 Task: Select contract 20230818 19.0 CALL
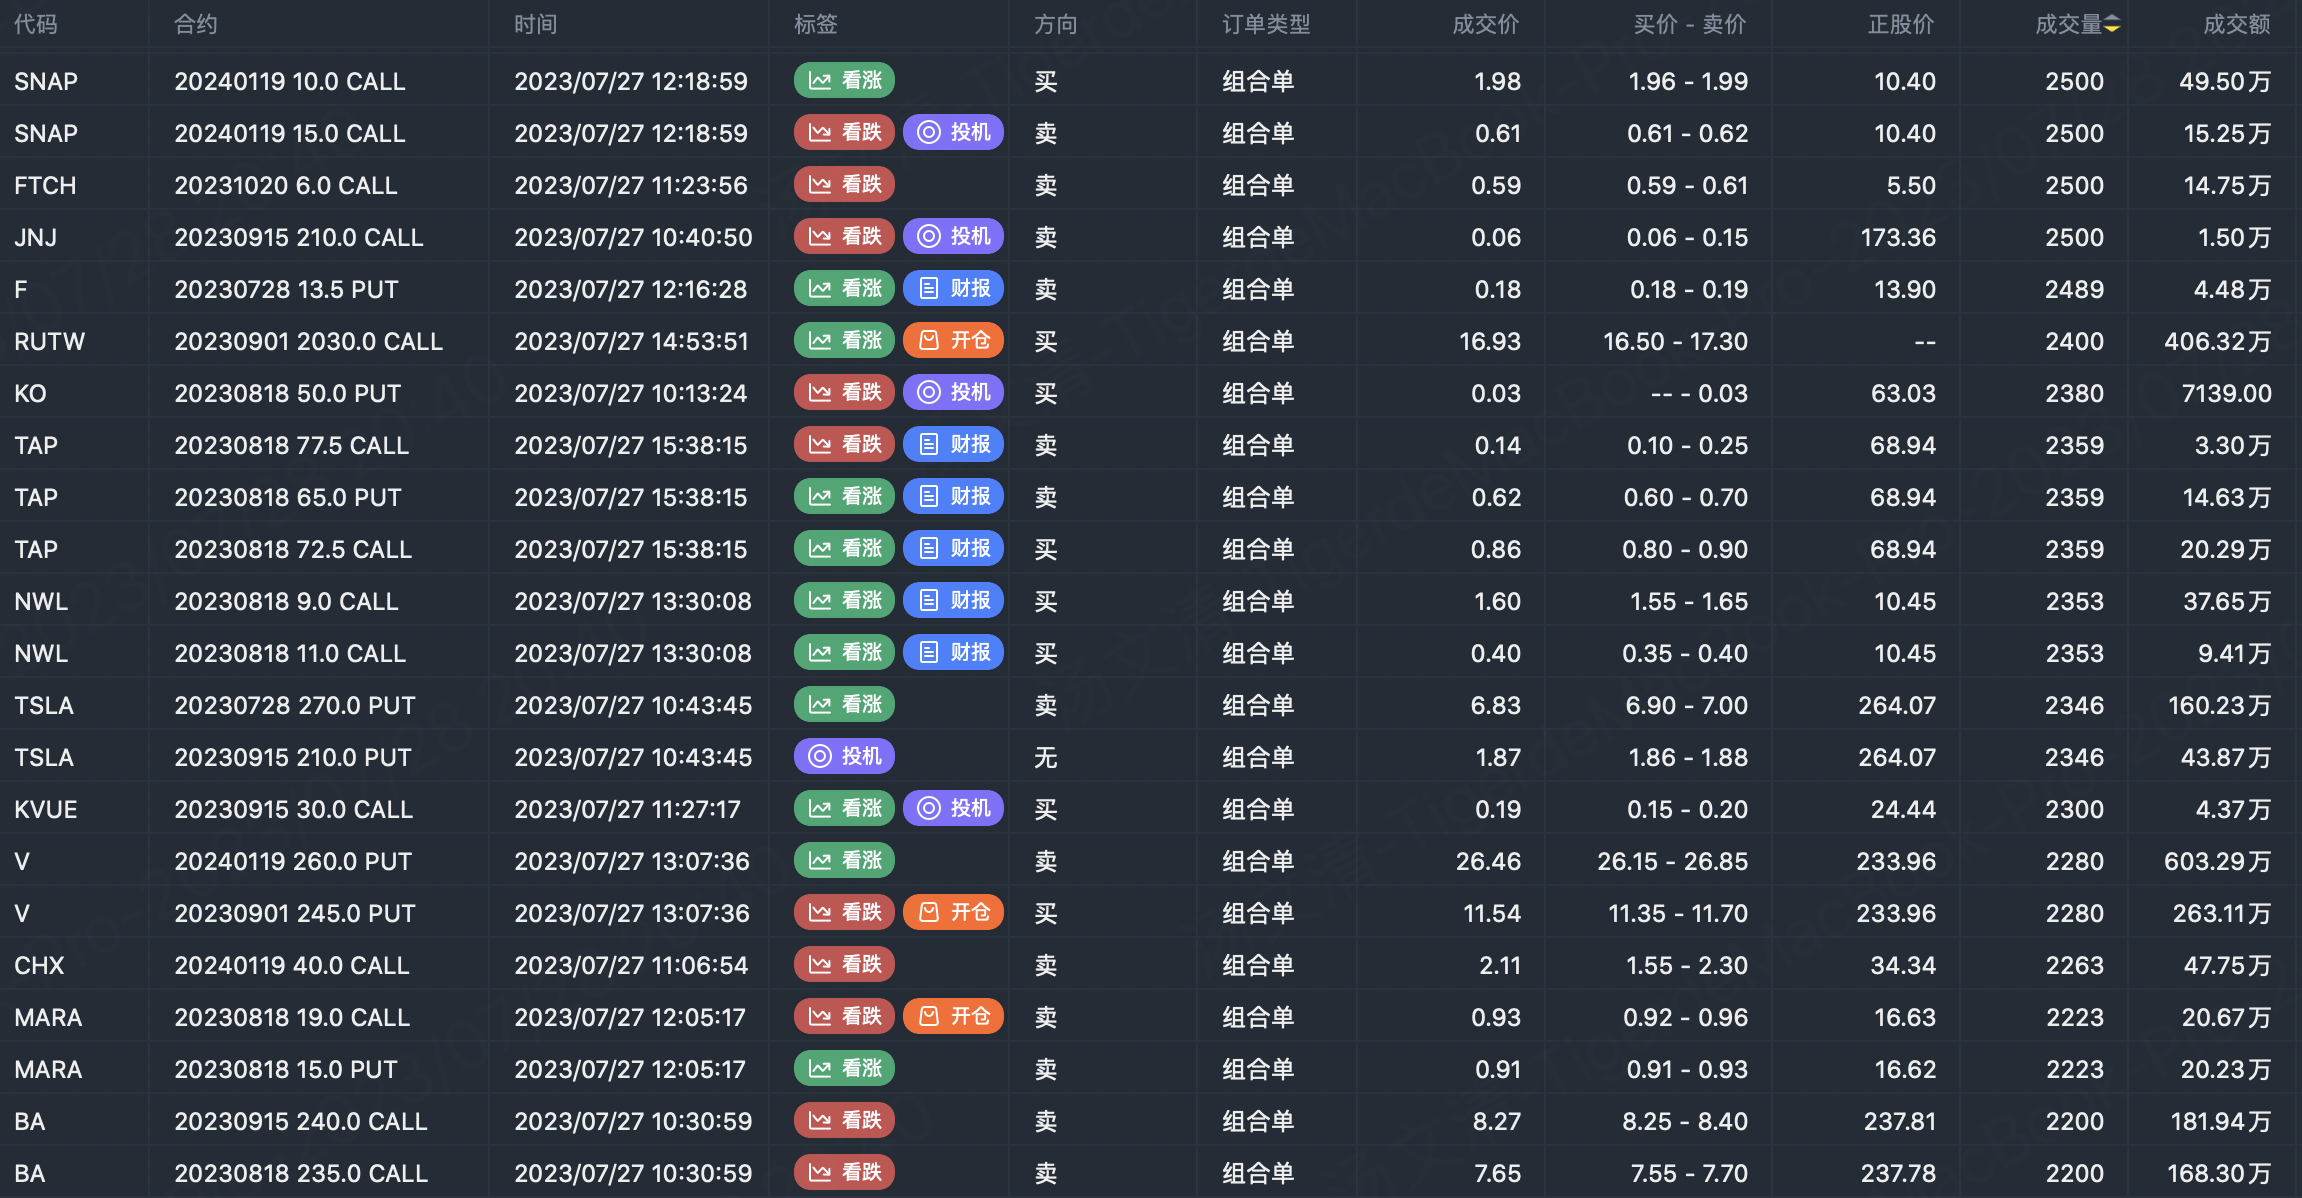[292, 1017]
